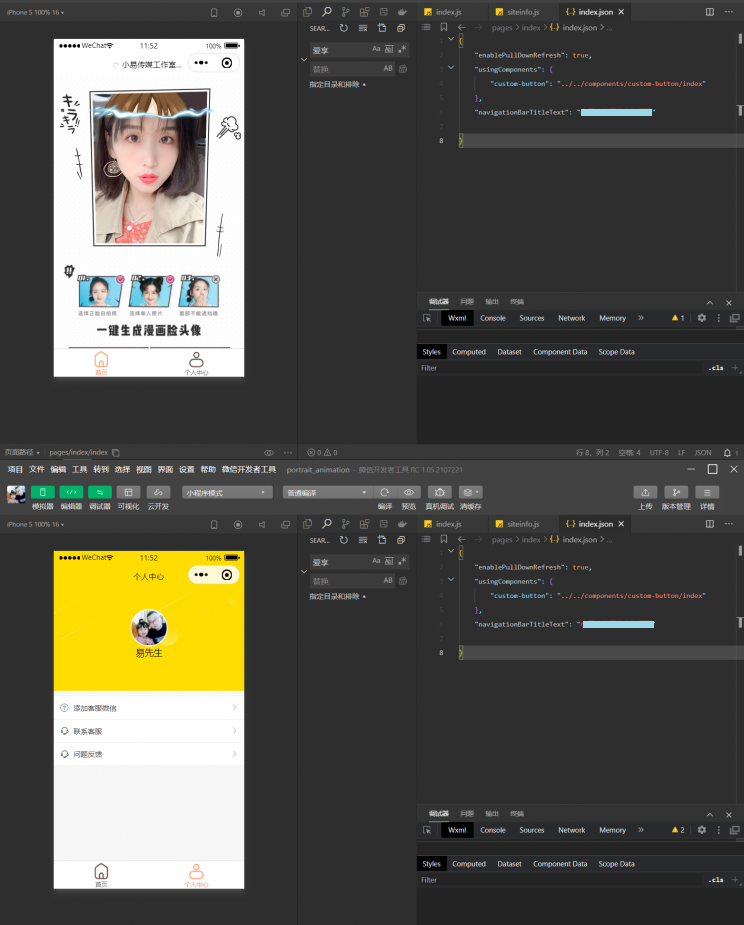Tap 添加客服微信 row in bottom simulator
The image size is (744, 925).
[149, 708]
